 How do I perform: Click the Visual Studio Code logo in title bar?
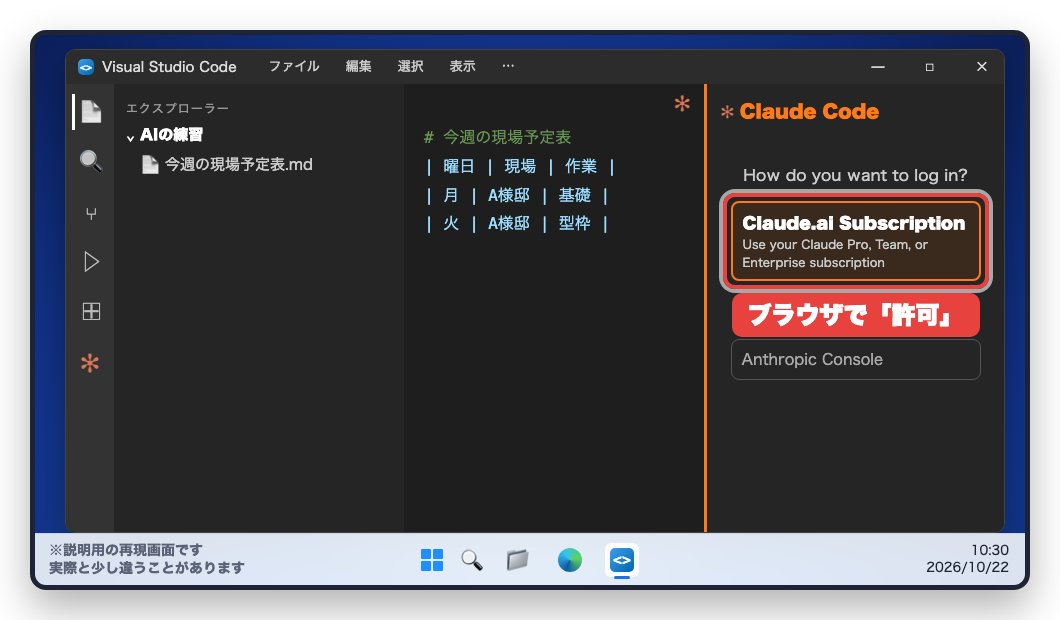click(86, 67)
